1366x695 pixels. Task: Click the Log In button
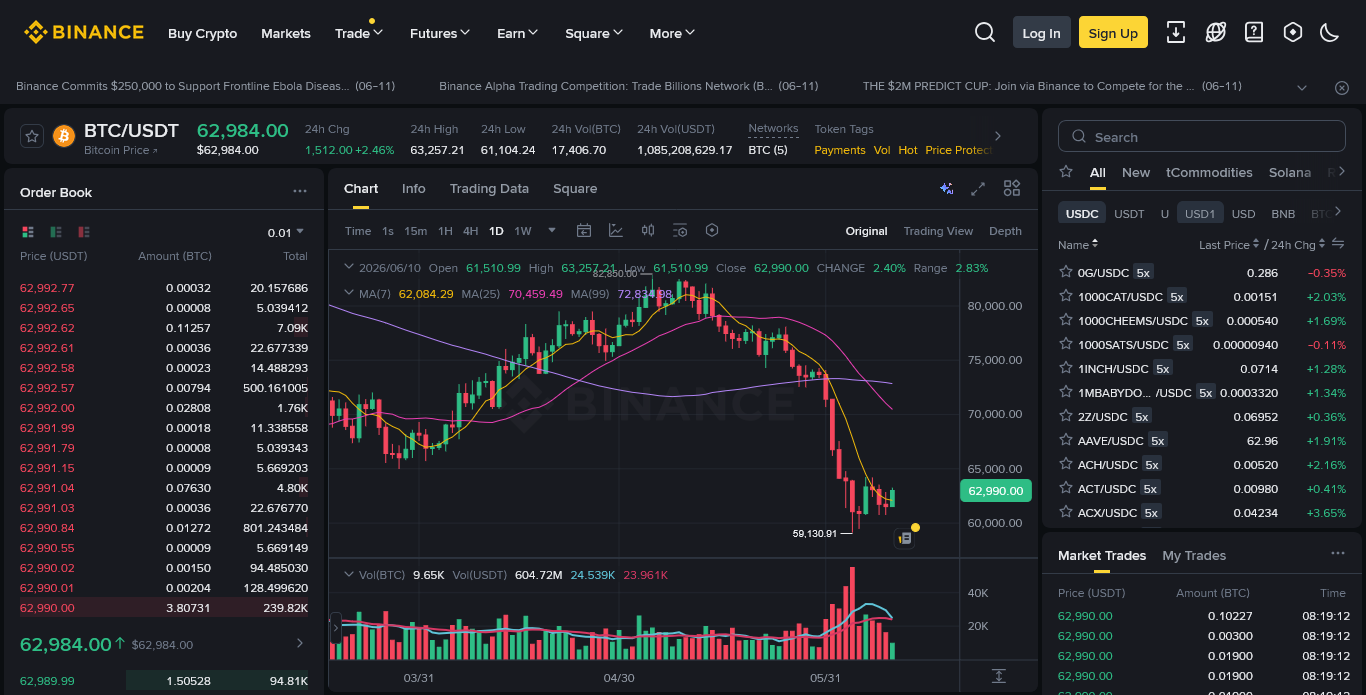coord(1041,33)
